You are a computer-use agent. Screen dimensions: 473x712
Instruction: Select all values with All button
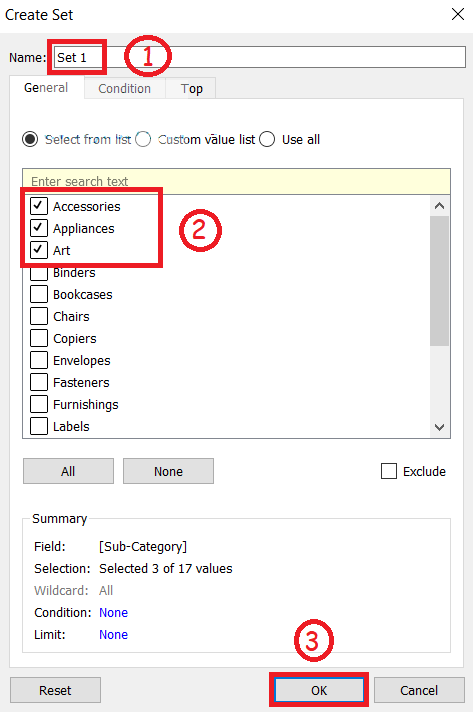click(x=68, y=471)
